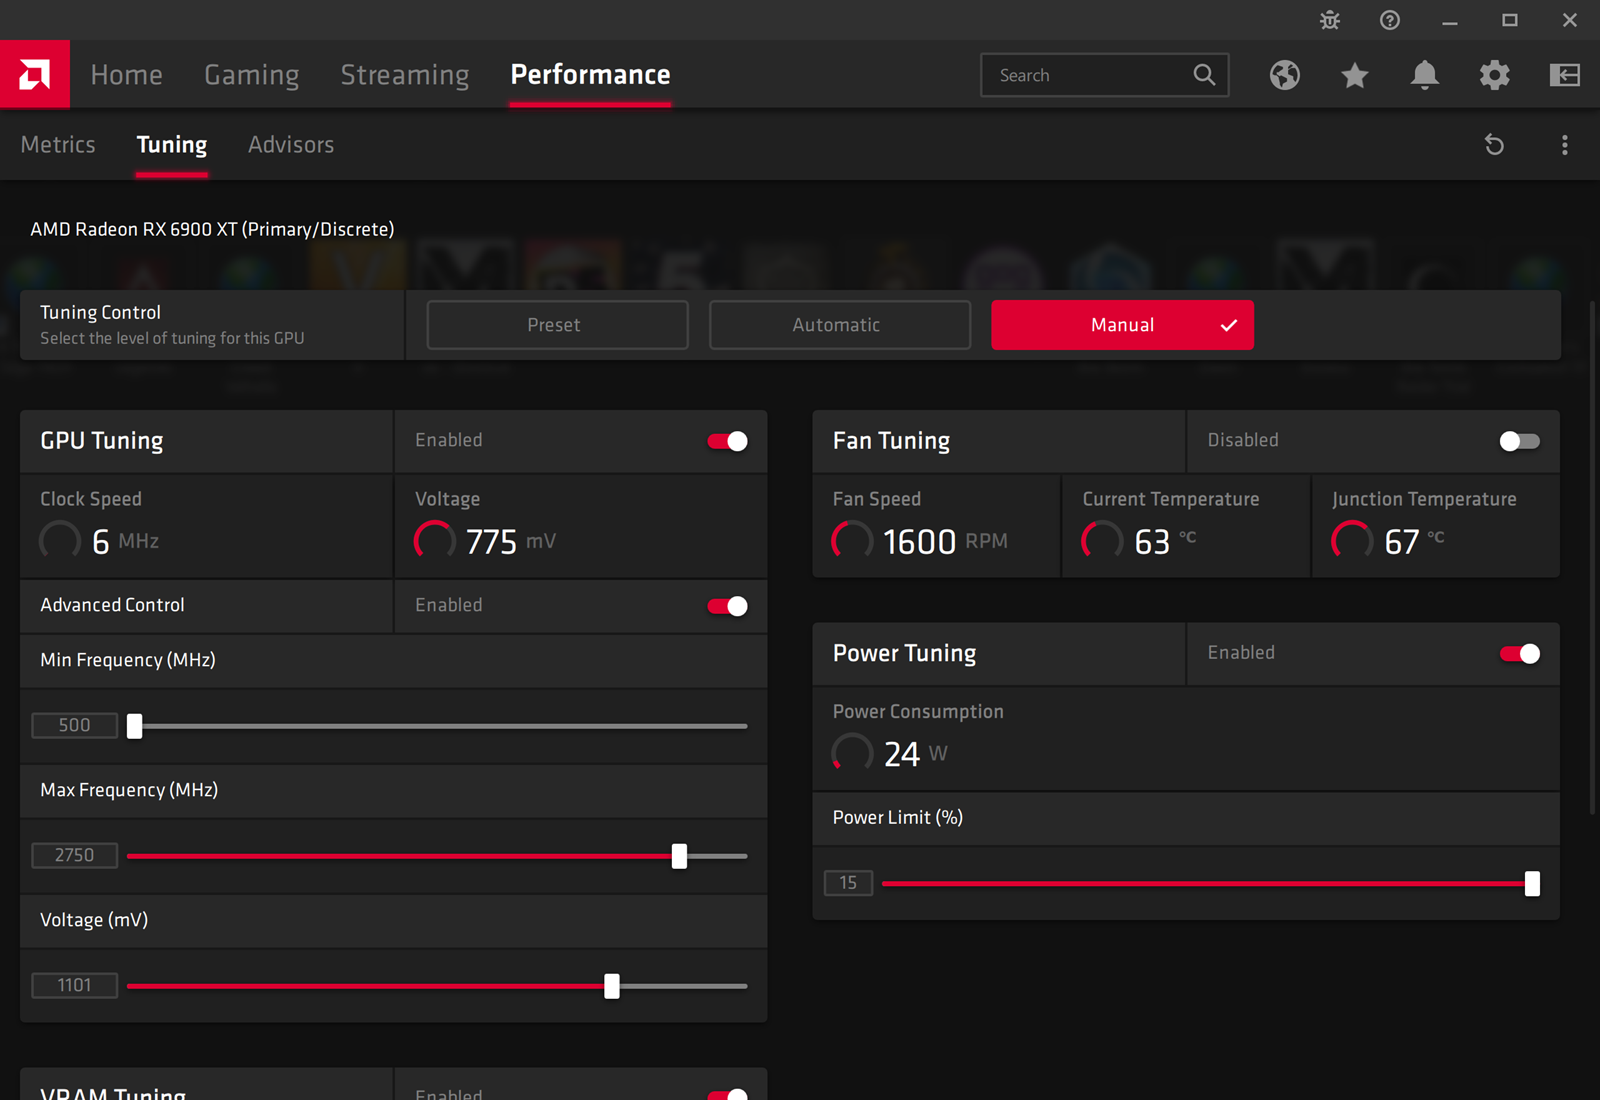Open the bug report tool icon
Image resolution: width=1600 pixels, height=1100 pixels.
pos(1330,20)
